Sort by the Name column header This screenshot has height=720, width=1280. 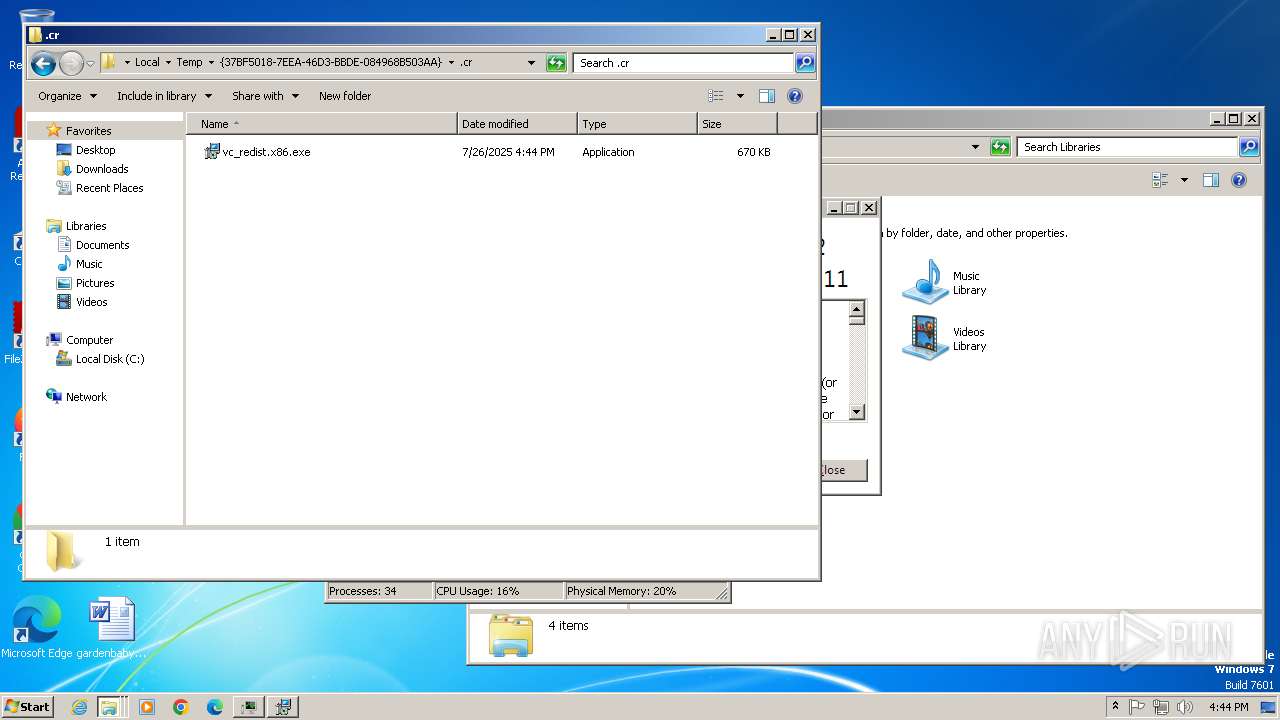(x=322, y=124)
